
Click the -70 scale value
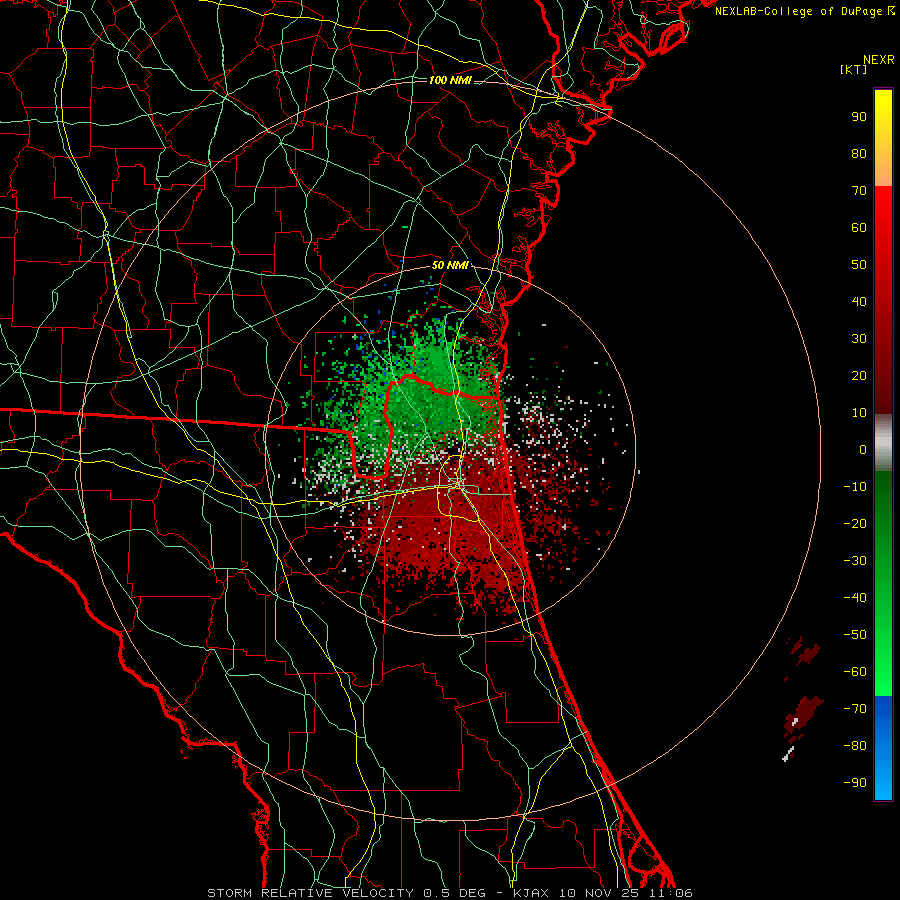(x=855, y=709)
